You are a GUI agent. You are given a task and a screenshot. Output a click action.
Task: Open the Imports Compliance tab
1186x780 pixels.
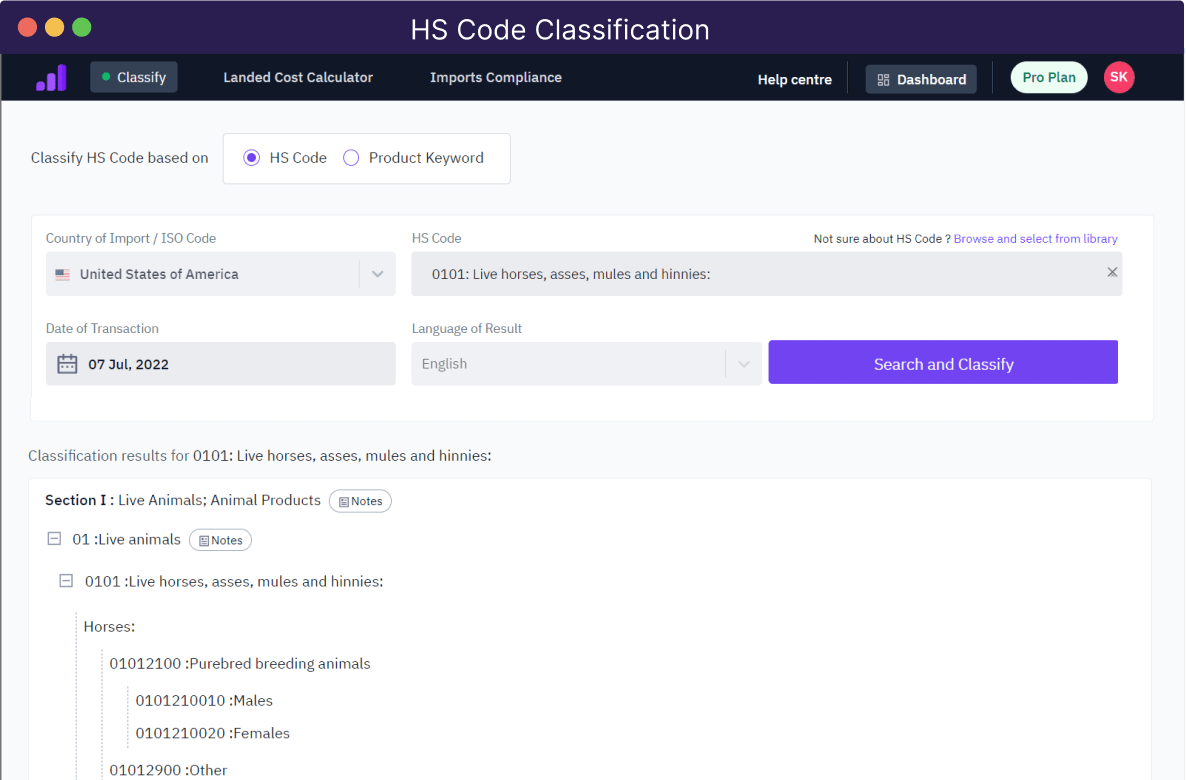(x=495, y=77)
